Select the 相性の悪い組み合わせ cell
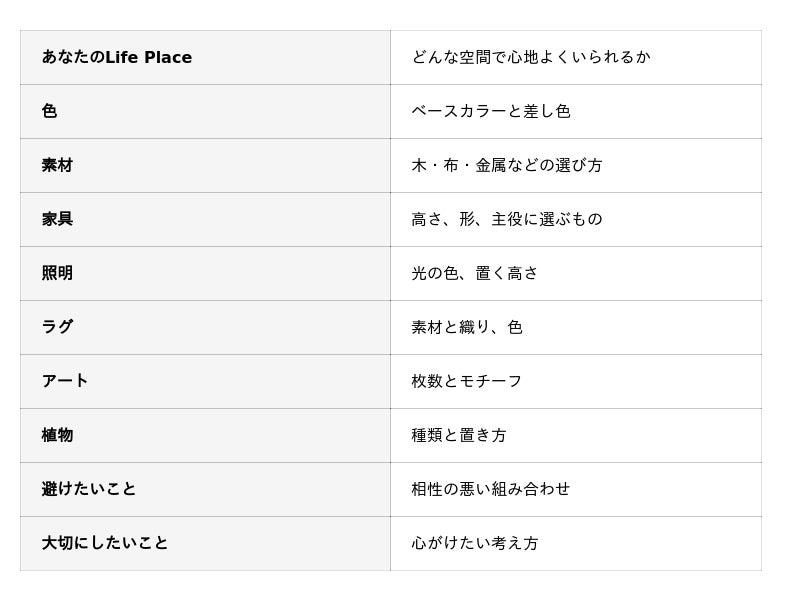This screenshot has height=601, width=800. (576, 490)
